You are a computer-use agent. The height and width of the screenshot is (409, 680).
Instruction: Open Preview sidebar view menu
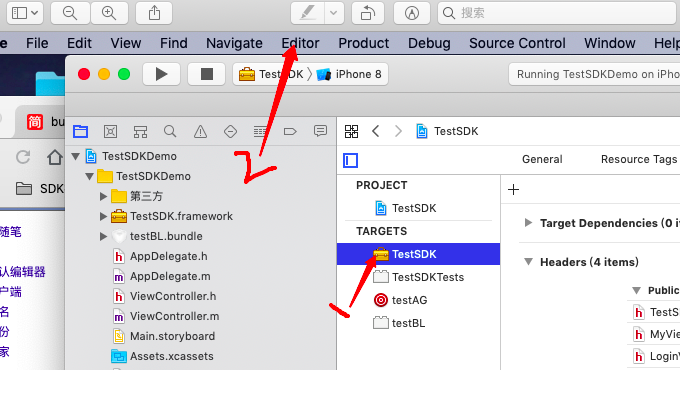coord(25,13)
